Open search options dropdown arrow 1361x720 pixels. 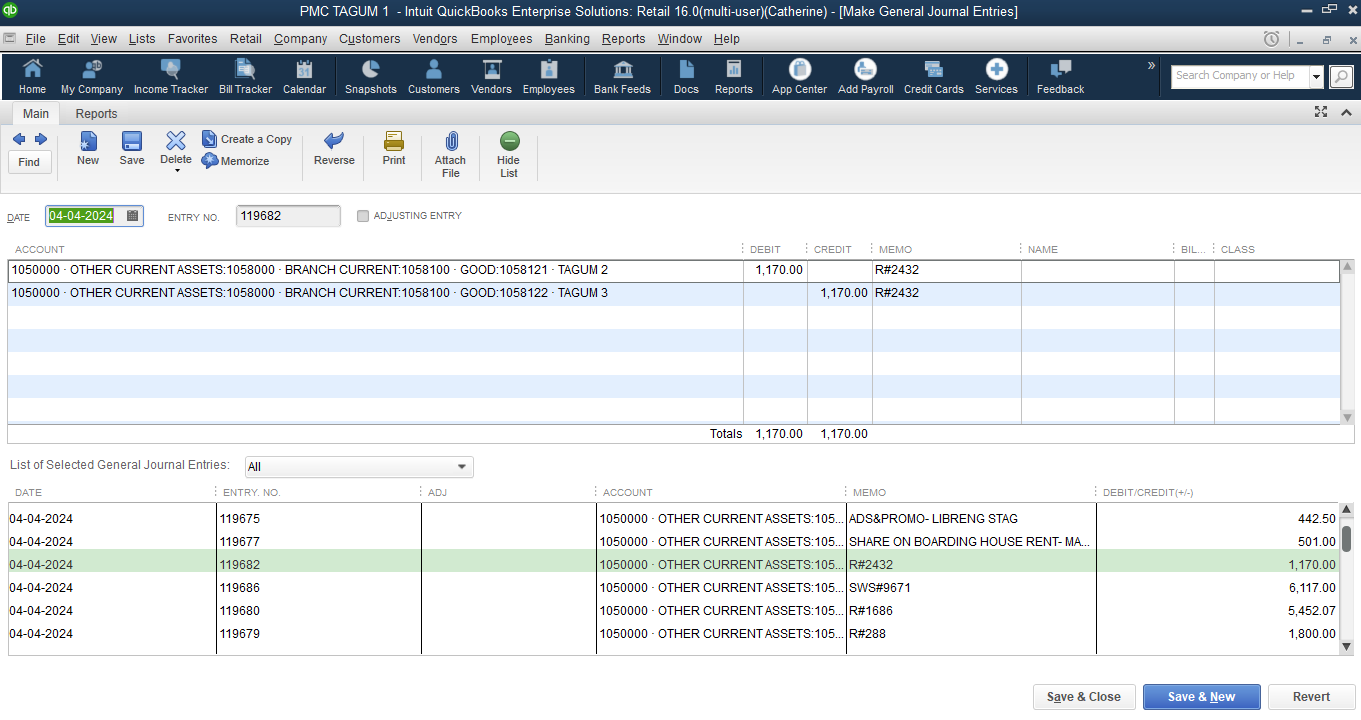[1316, 76]
